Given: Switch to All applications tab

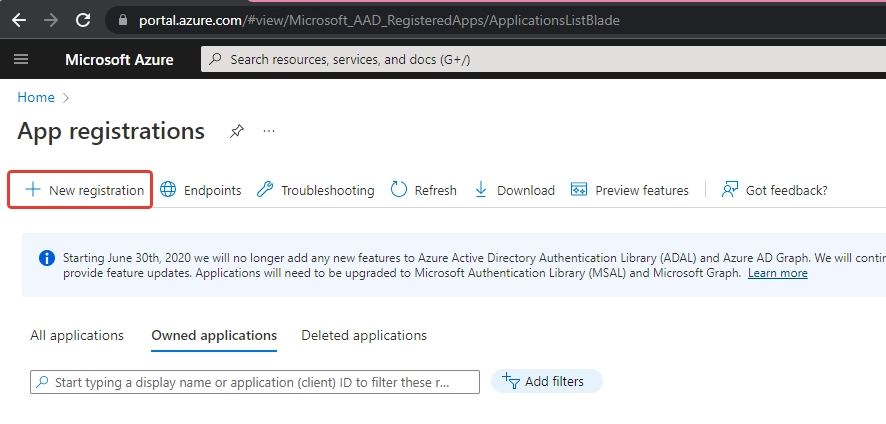Looking at the screenshot, I should click(x=77, y=335).
